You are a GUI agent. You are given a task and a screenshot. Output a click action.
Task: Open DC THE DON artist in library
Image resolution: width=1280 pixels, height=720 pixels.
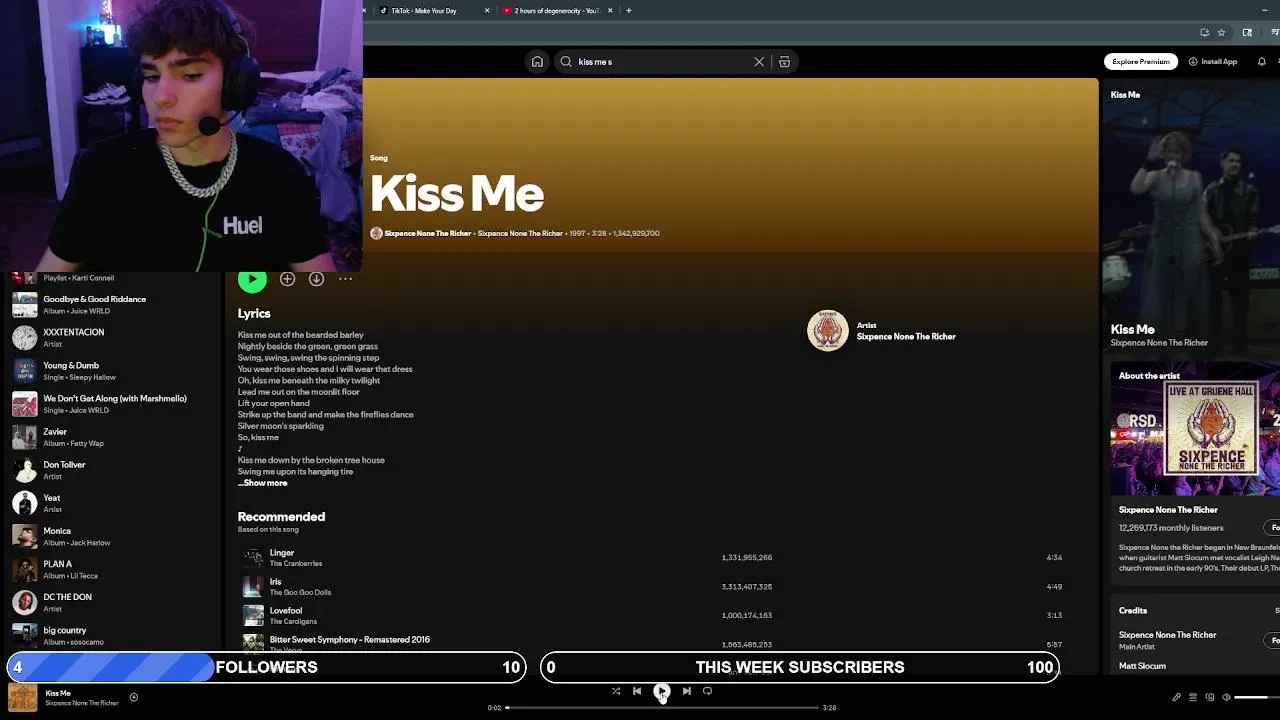110,602
